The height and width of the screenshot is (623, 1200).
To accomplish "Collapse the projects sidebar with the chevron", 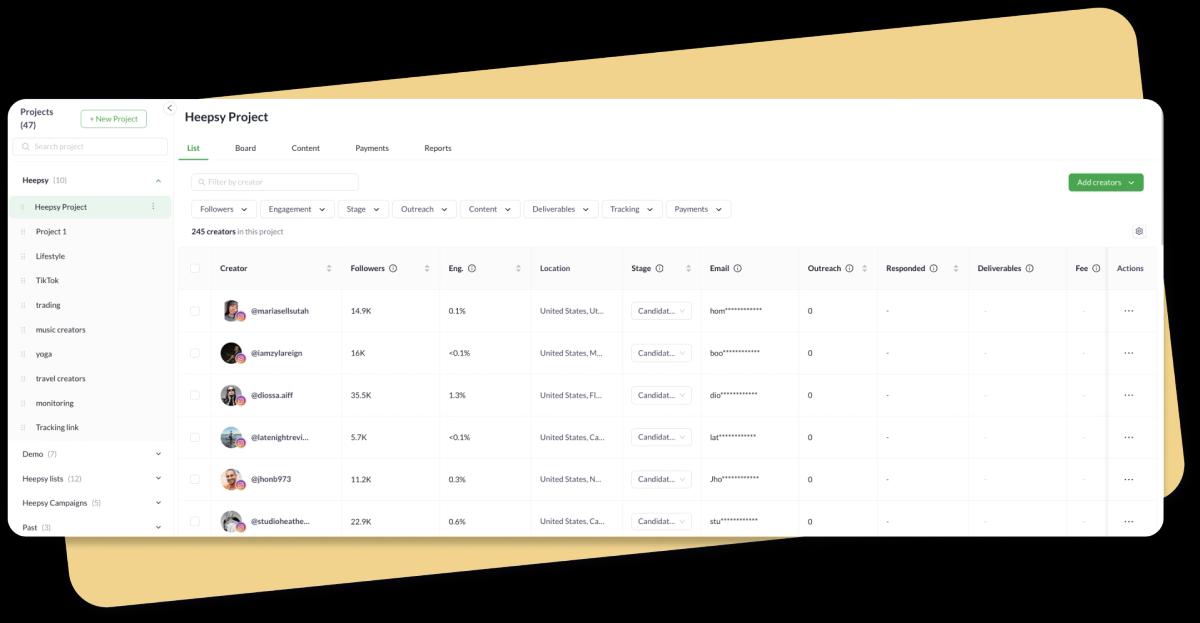I will [x=169, y=108].
